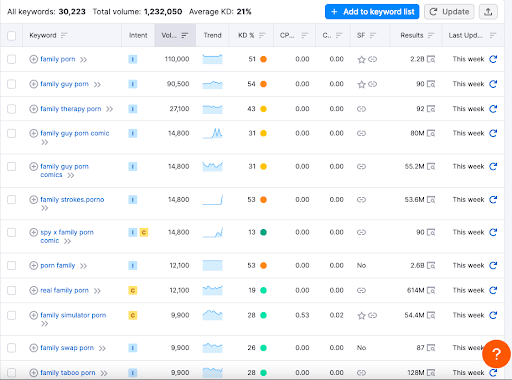The height and width of the screenshot is (380, 512).
Task: Click the export upload icon button
Action: 488,12
